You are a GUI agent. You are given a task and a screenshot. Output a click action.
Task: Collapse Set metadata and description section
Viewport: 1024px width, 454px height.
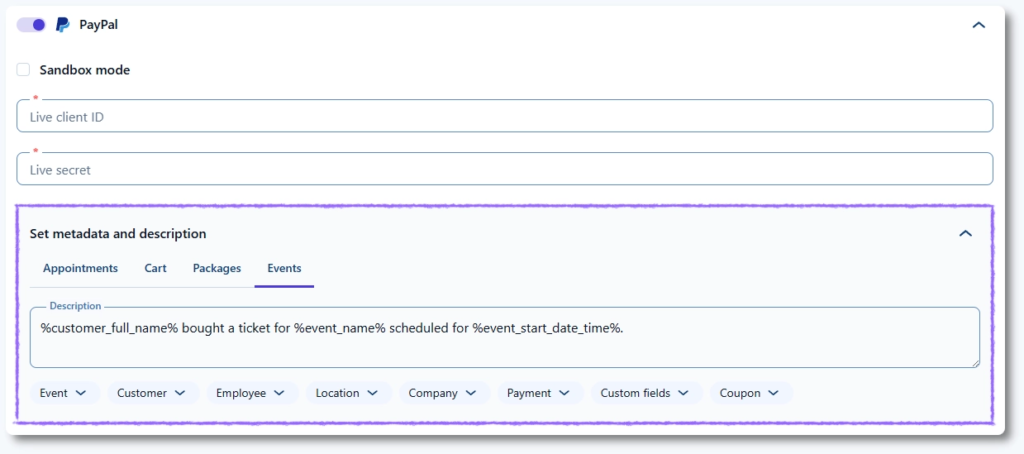[x=965, y=233]
